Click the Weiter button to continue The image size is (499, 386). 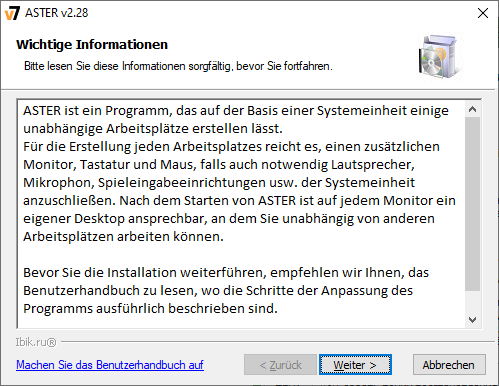tap(355, 365)
